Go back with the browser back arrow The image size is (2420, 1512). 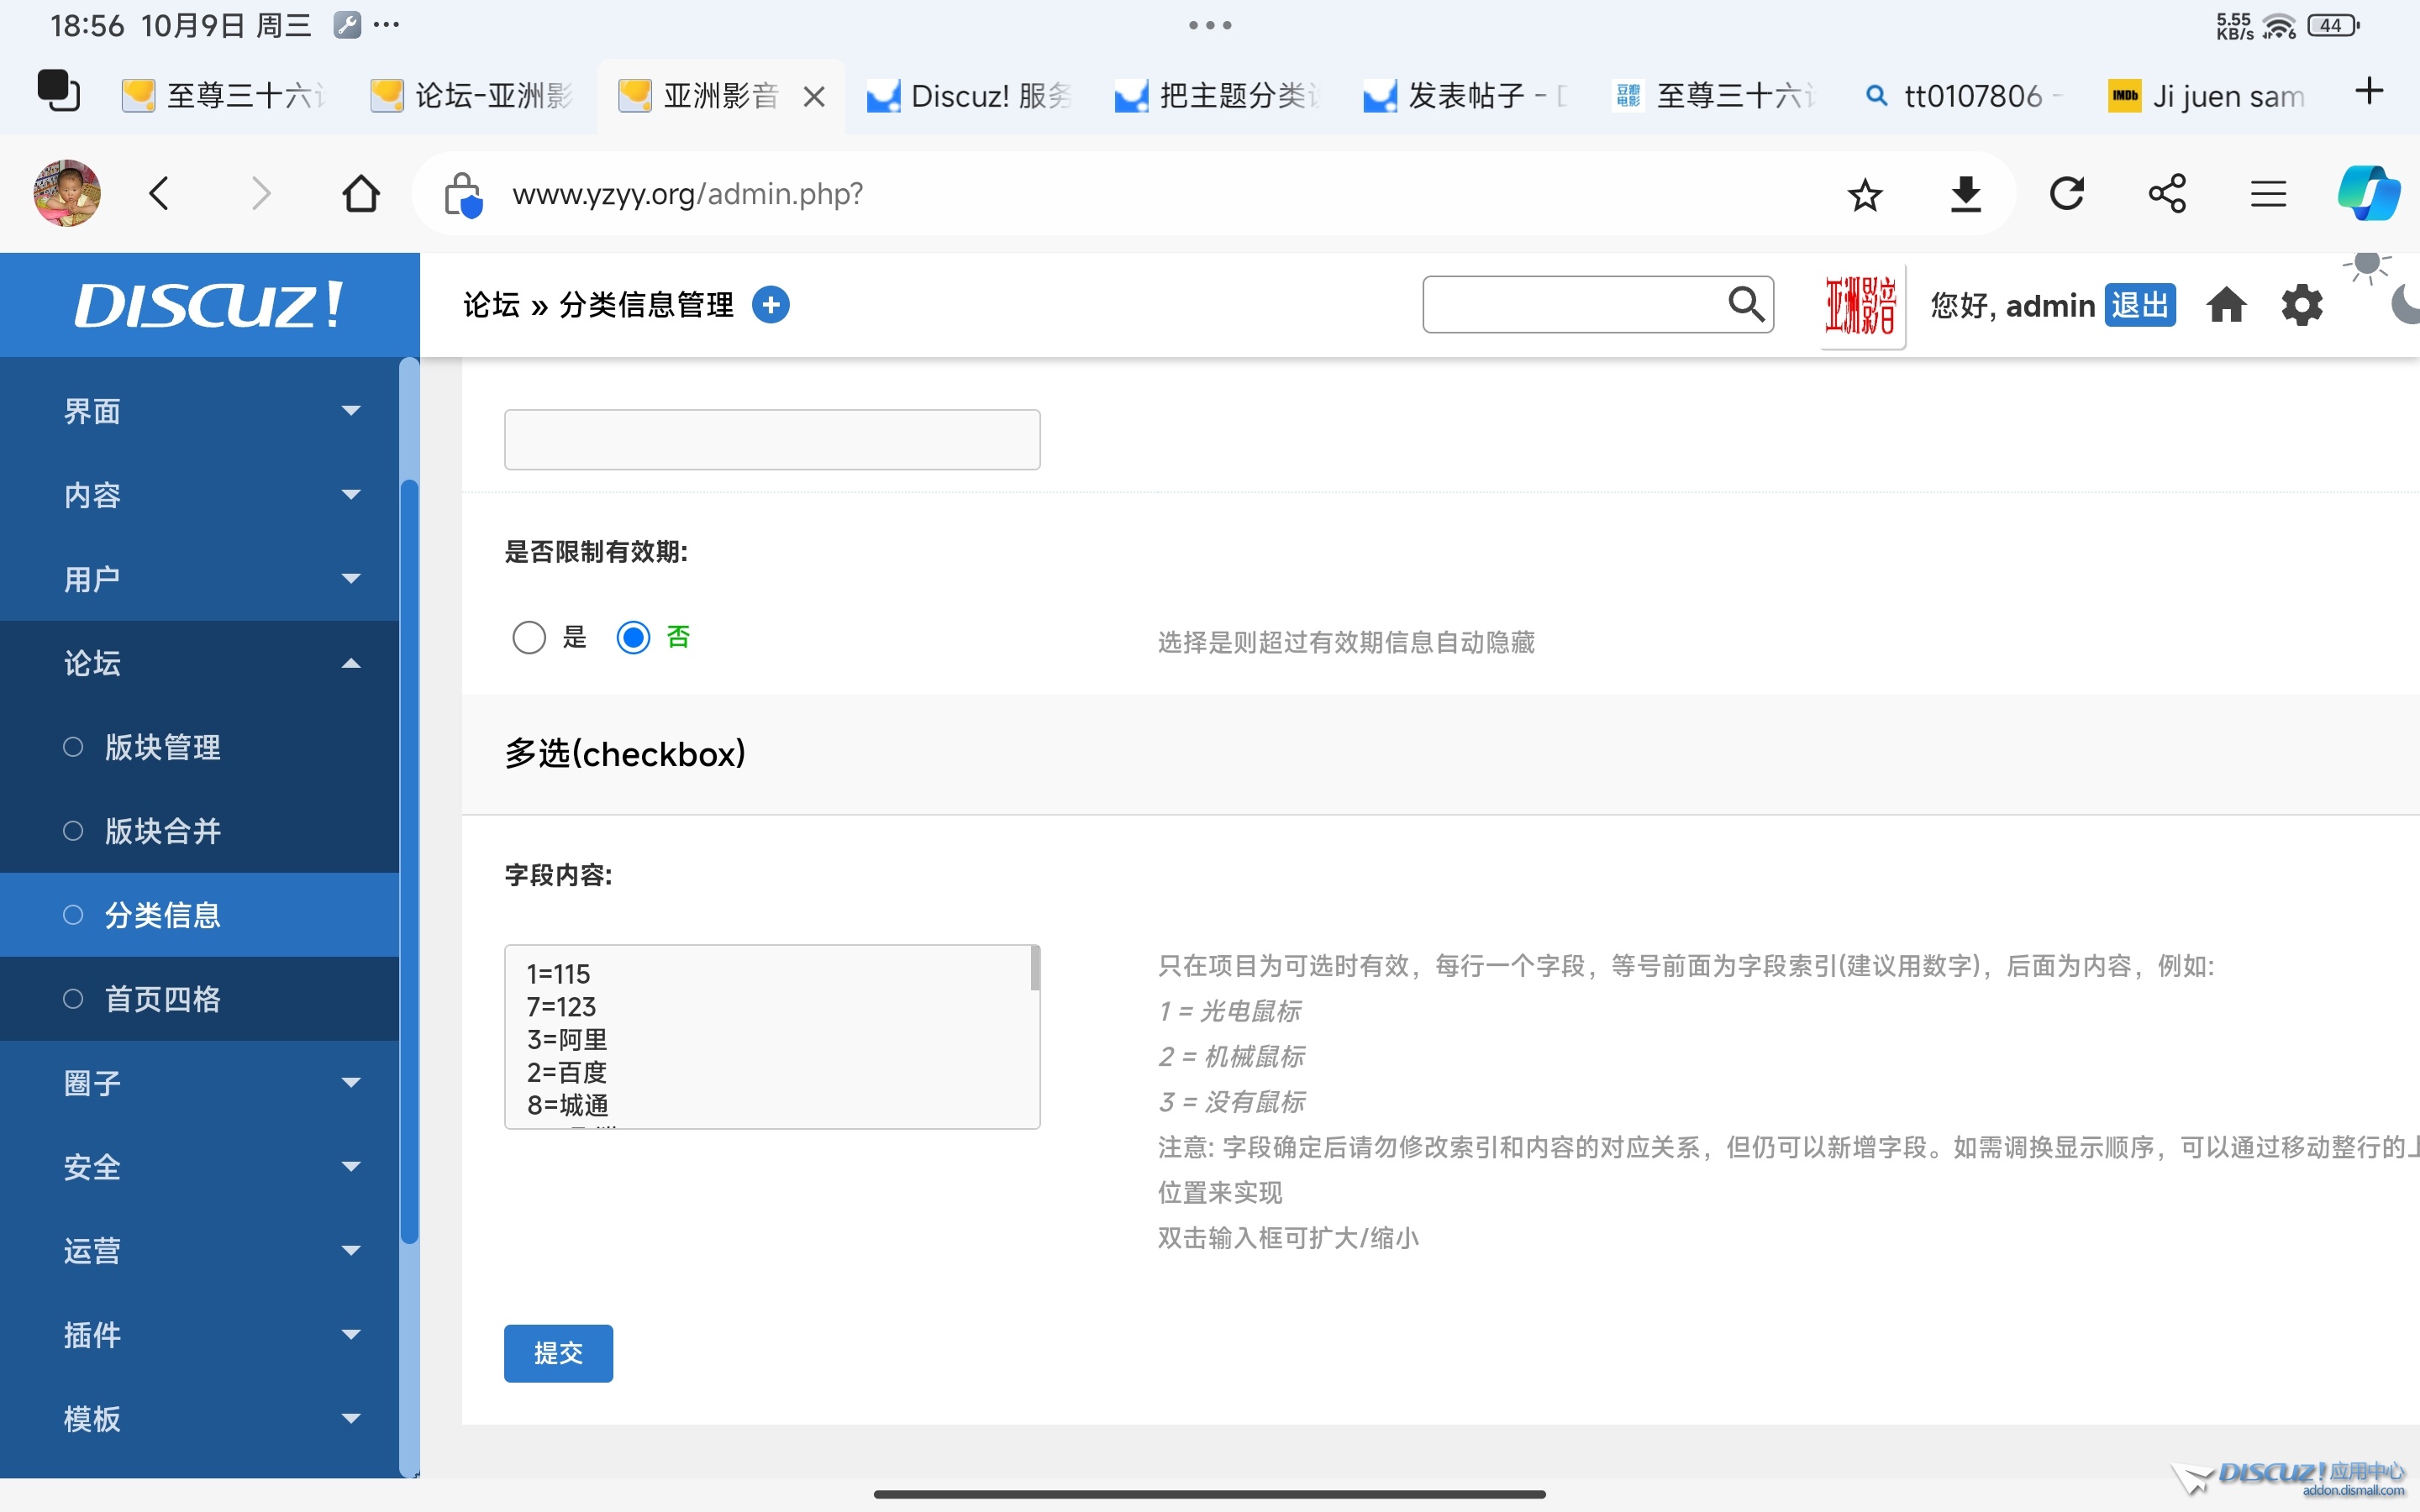[159, 193]
